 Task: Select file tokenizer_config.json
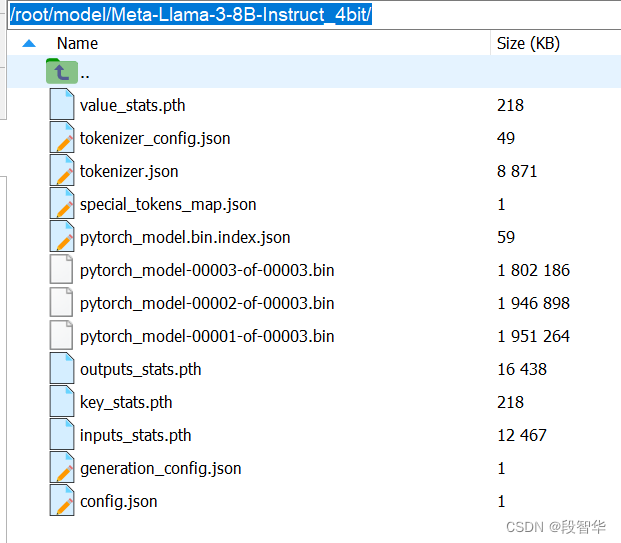point(155,139)
